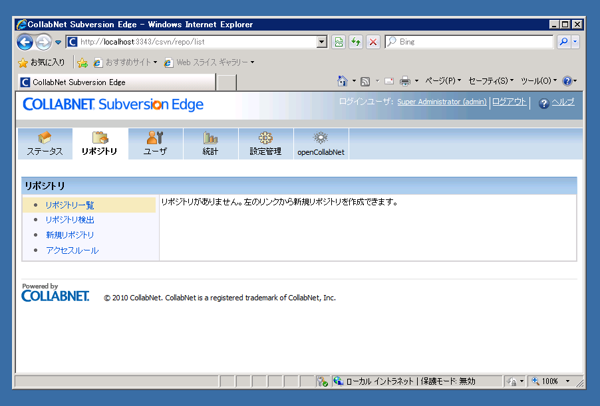Open the ツール(O) menu
Image resolution: width=600 pixels, height=406 pixels.
click(538, 81)
